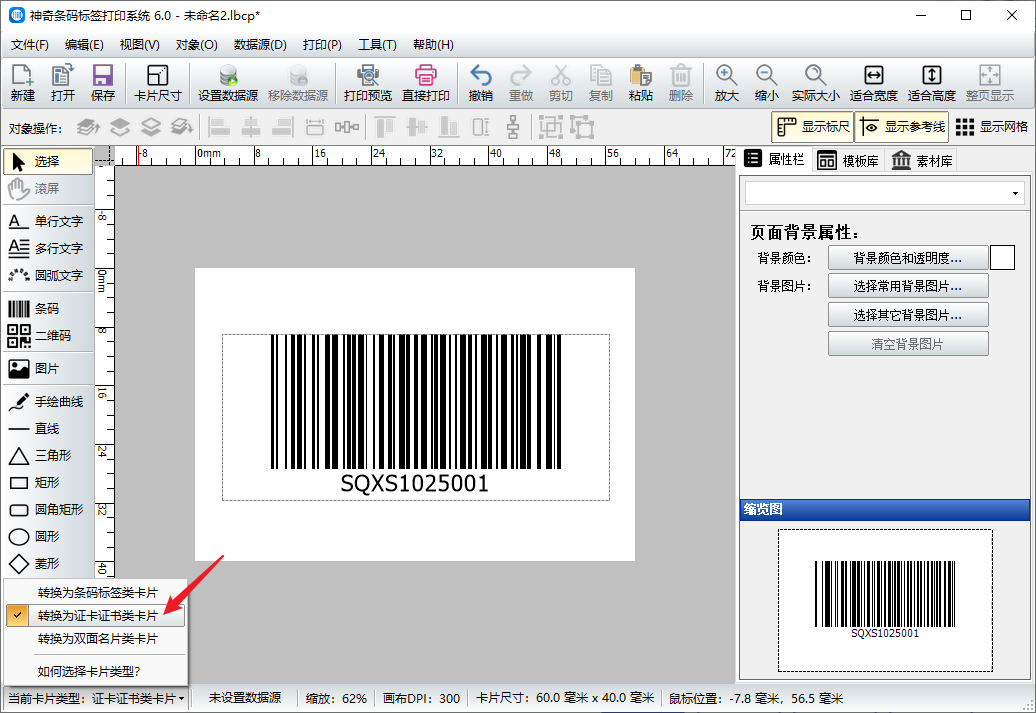Select the 圆形 circle tool
Viewport: 1036px width, 713px height.
pyautogui.click(x=48, y=537)
